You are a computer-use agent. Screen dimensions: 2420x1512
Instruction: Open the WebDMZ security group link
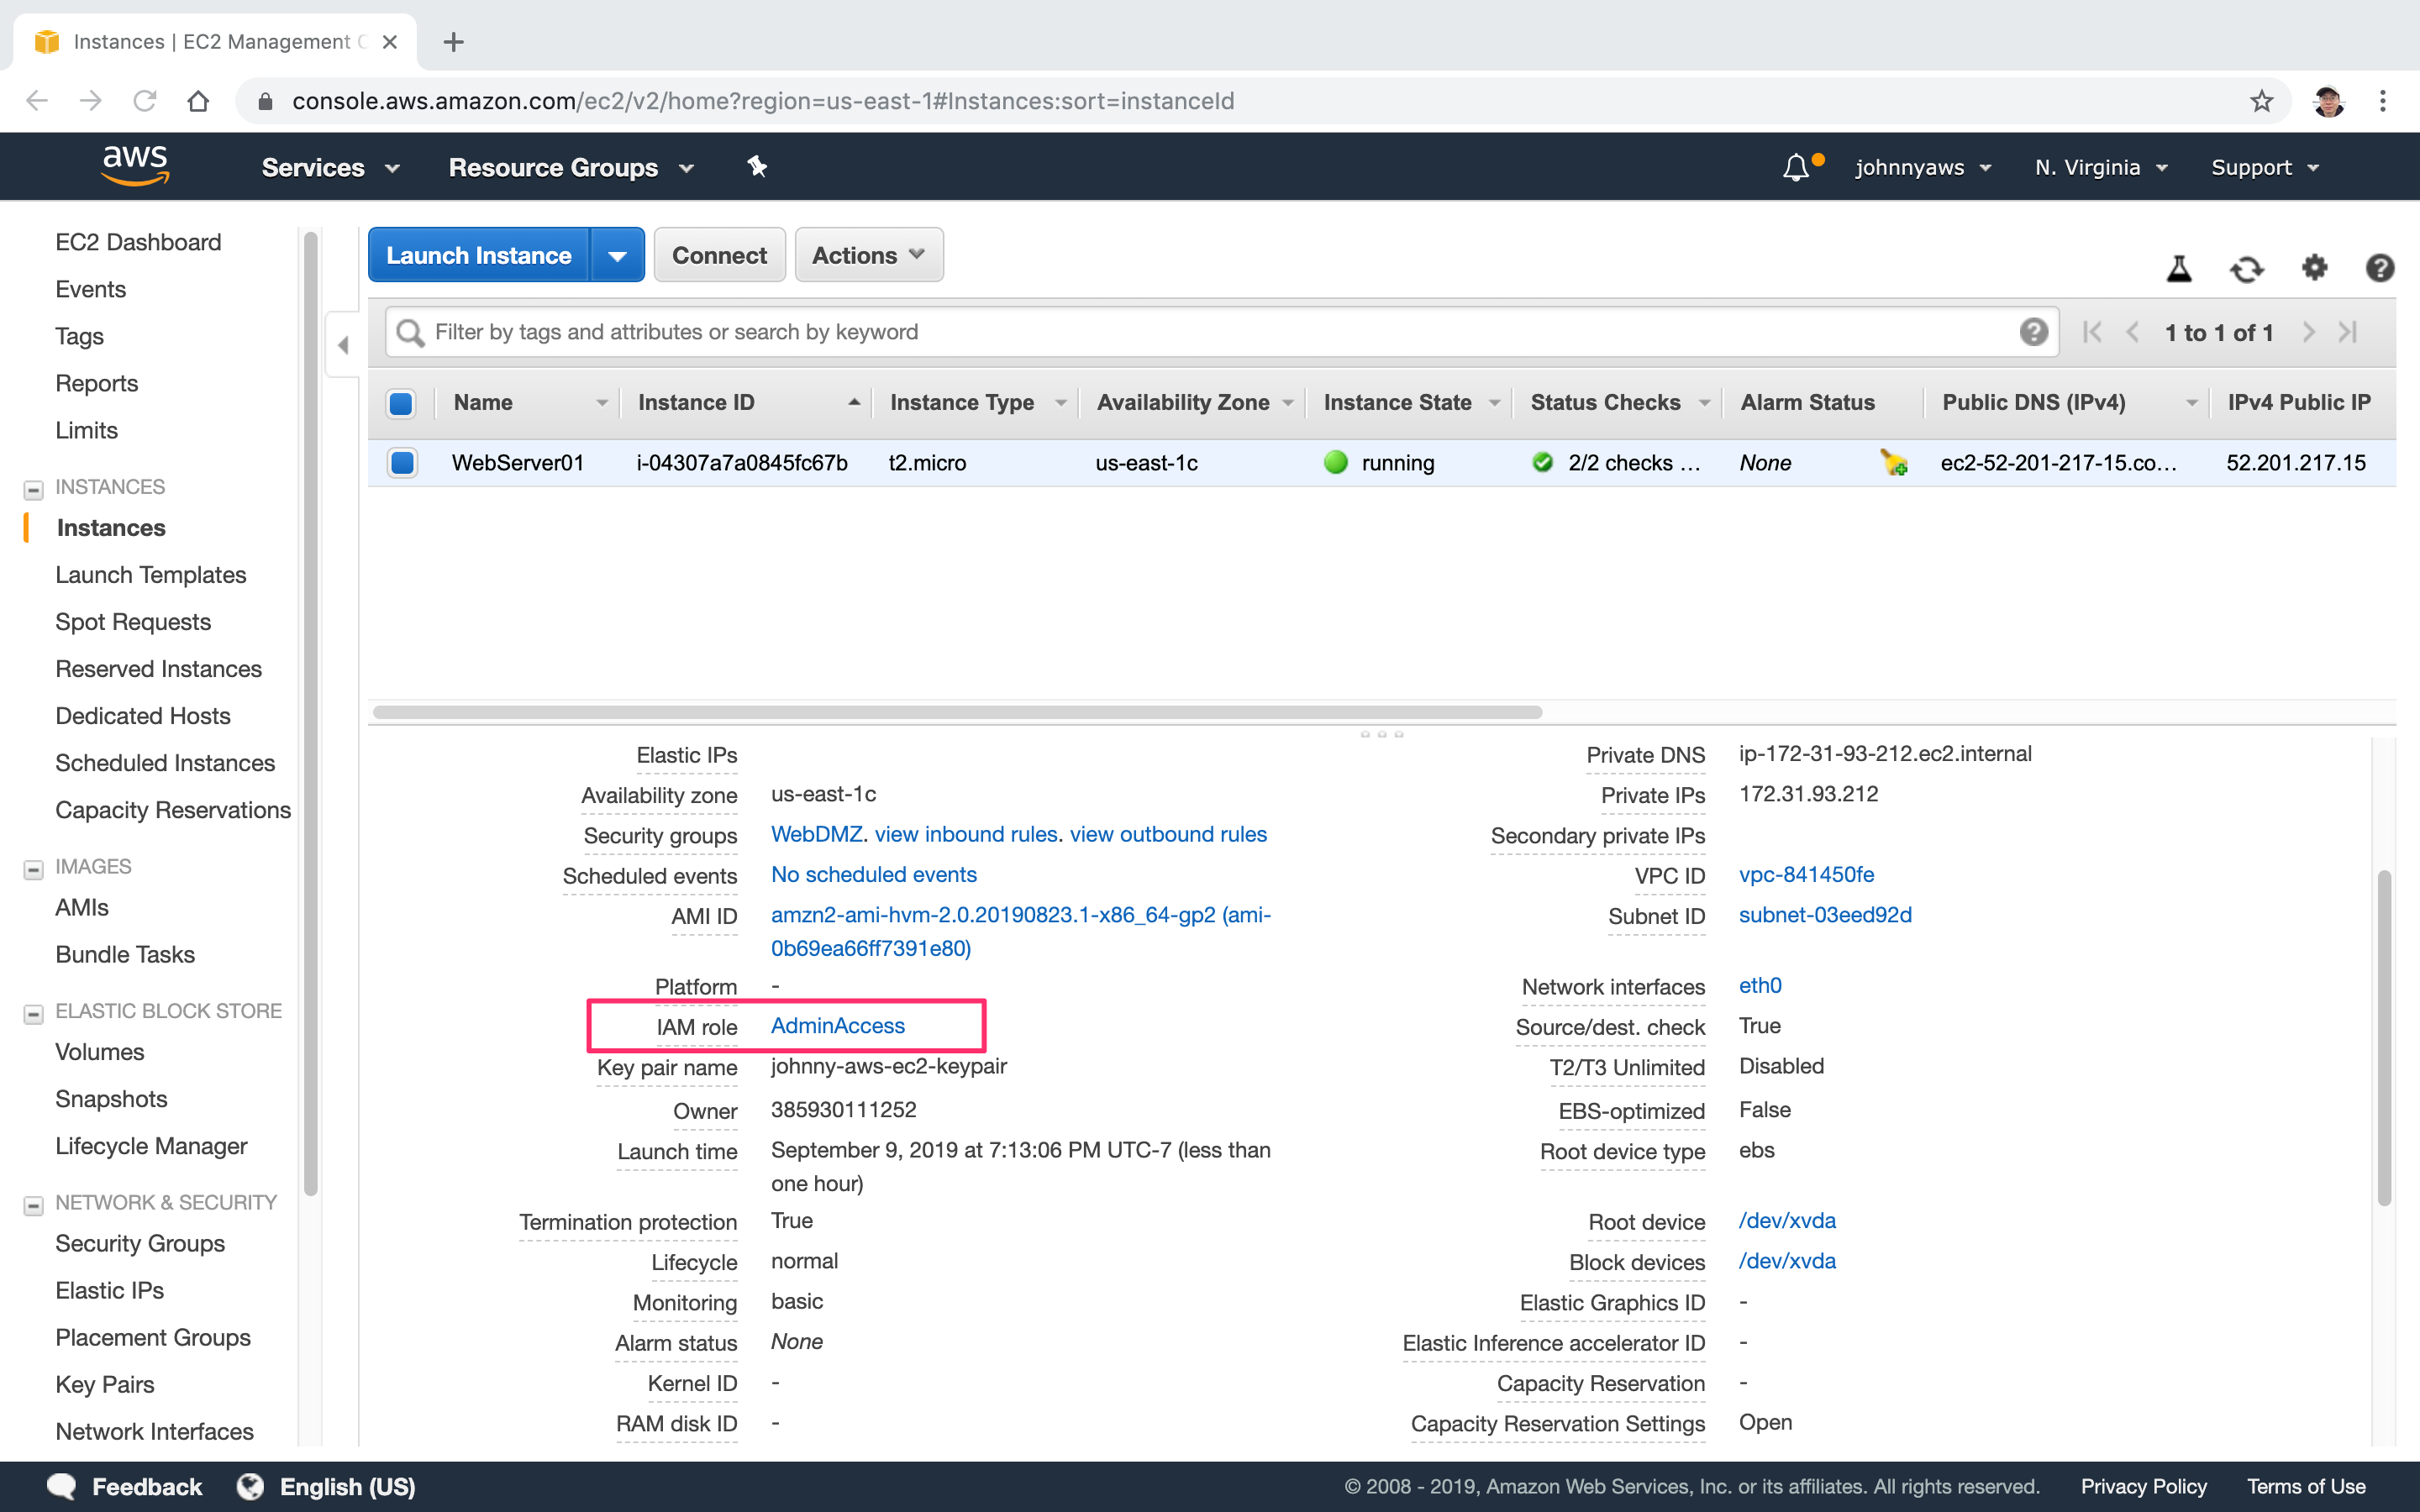click(816, 834)
